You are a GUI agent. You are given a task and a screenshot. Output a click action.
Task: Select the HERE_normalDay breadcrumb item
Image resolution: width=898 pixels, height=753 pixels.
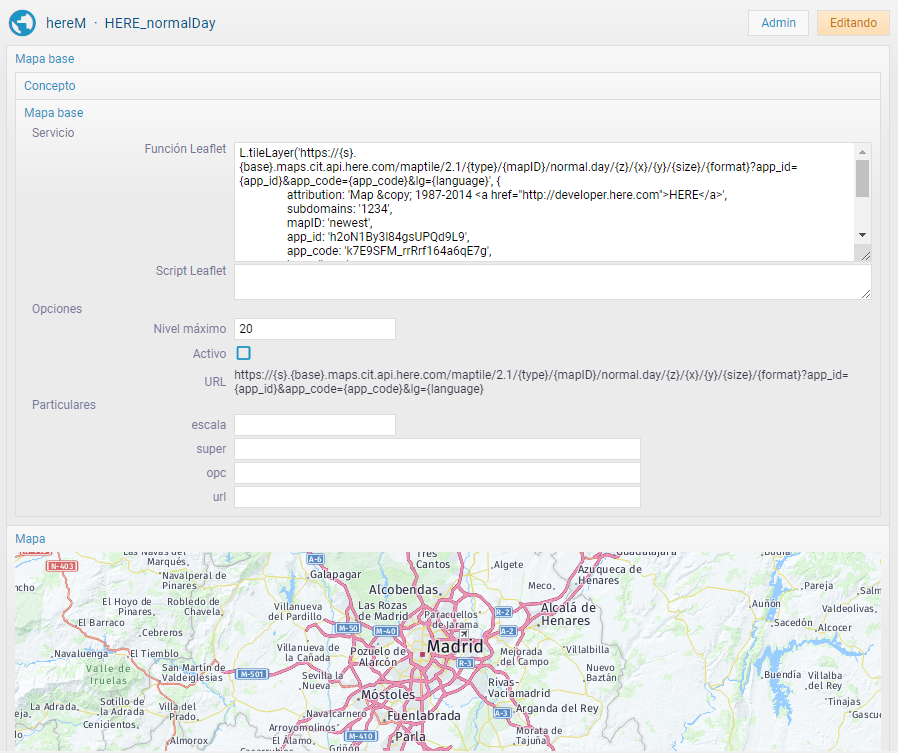coord(160,23)
